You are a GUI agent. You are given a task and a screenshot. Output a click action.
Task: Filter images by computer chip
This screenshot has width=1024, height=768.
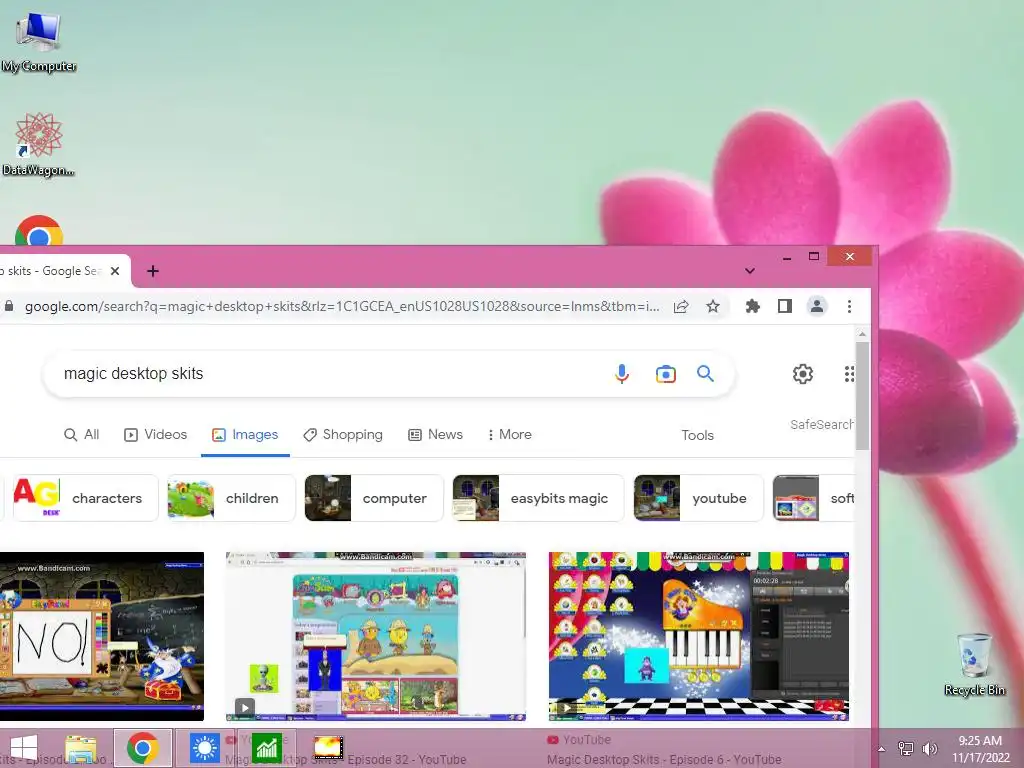[374, 498]
